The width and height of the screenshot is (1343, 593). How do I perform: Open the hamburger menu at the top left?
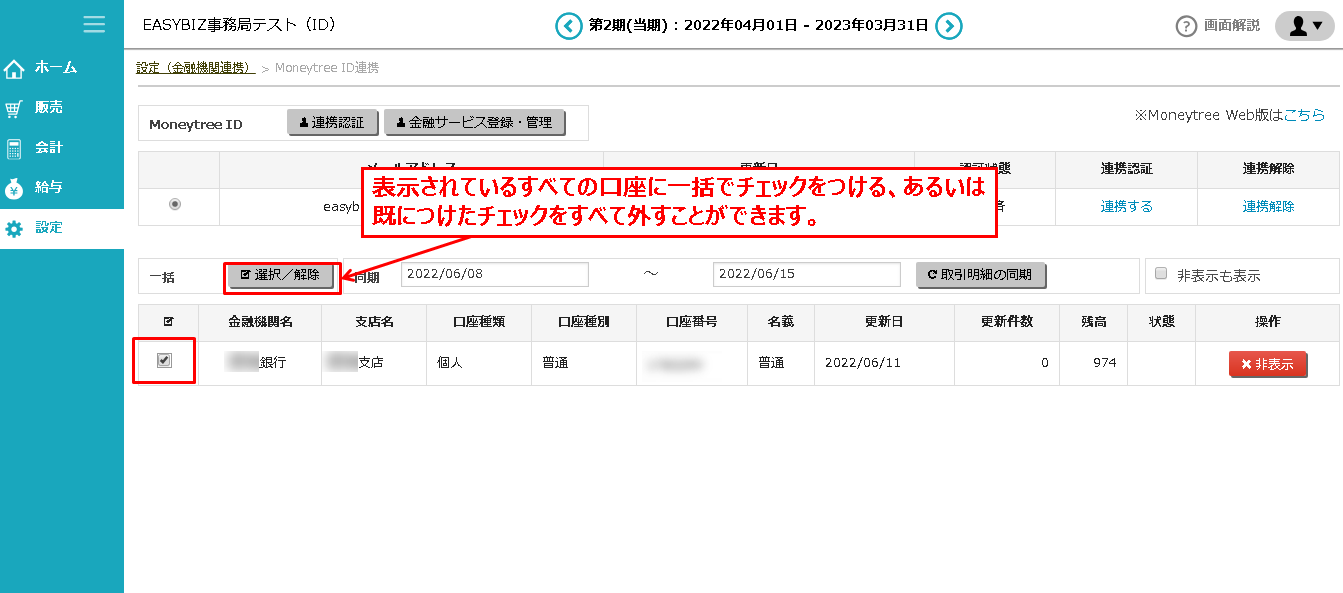[x=94, y=24]
